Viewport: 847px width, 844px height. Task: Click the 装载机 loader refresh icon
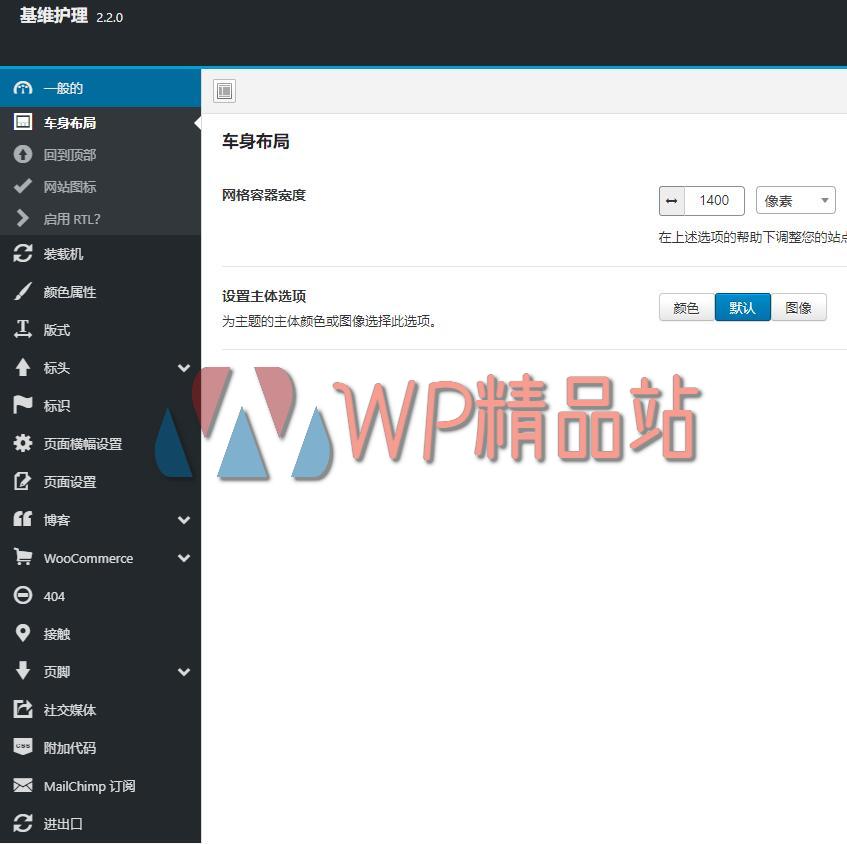pos(24,253)
